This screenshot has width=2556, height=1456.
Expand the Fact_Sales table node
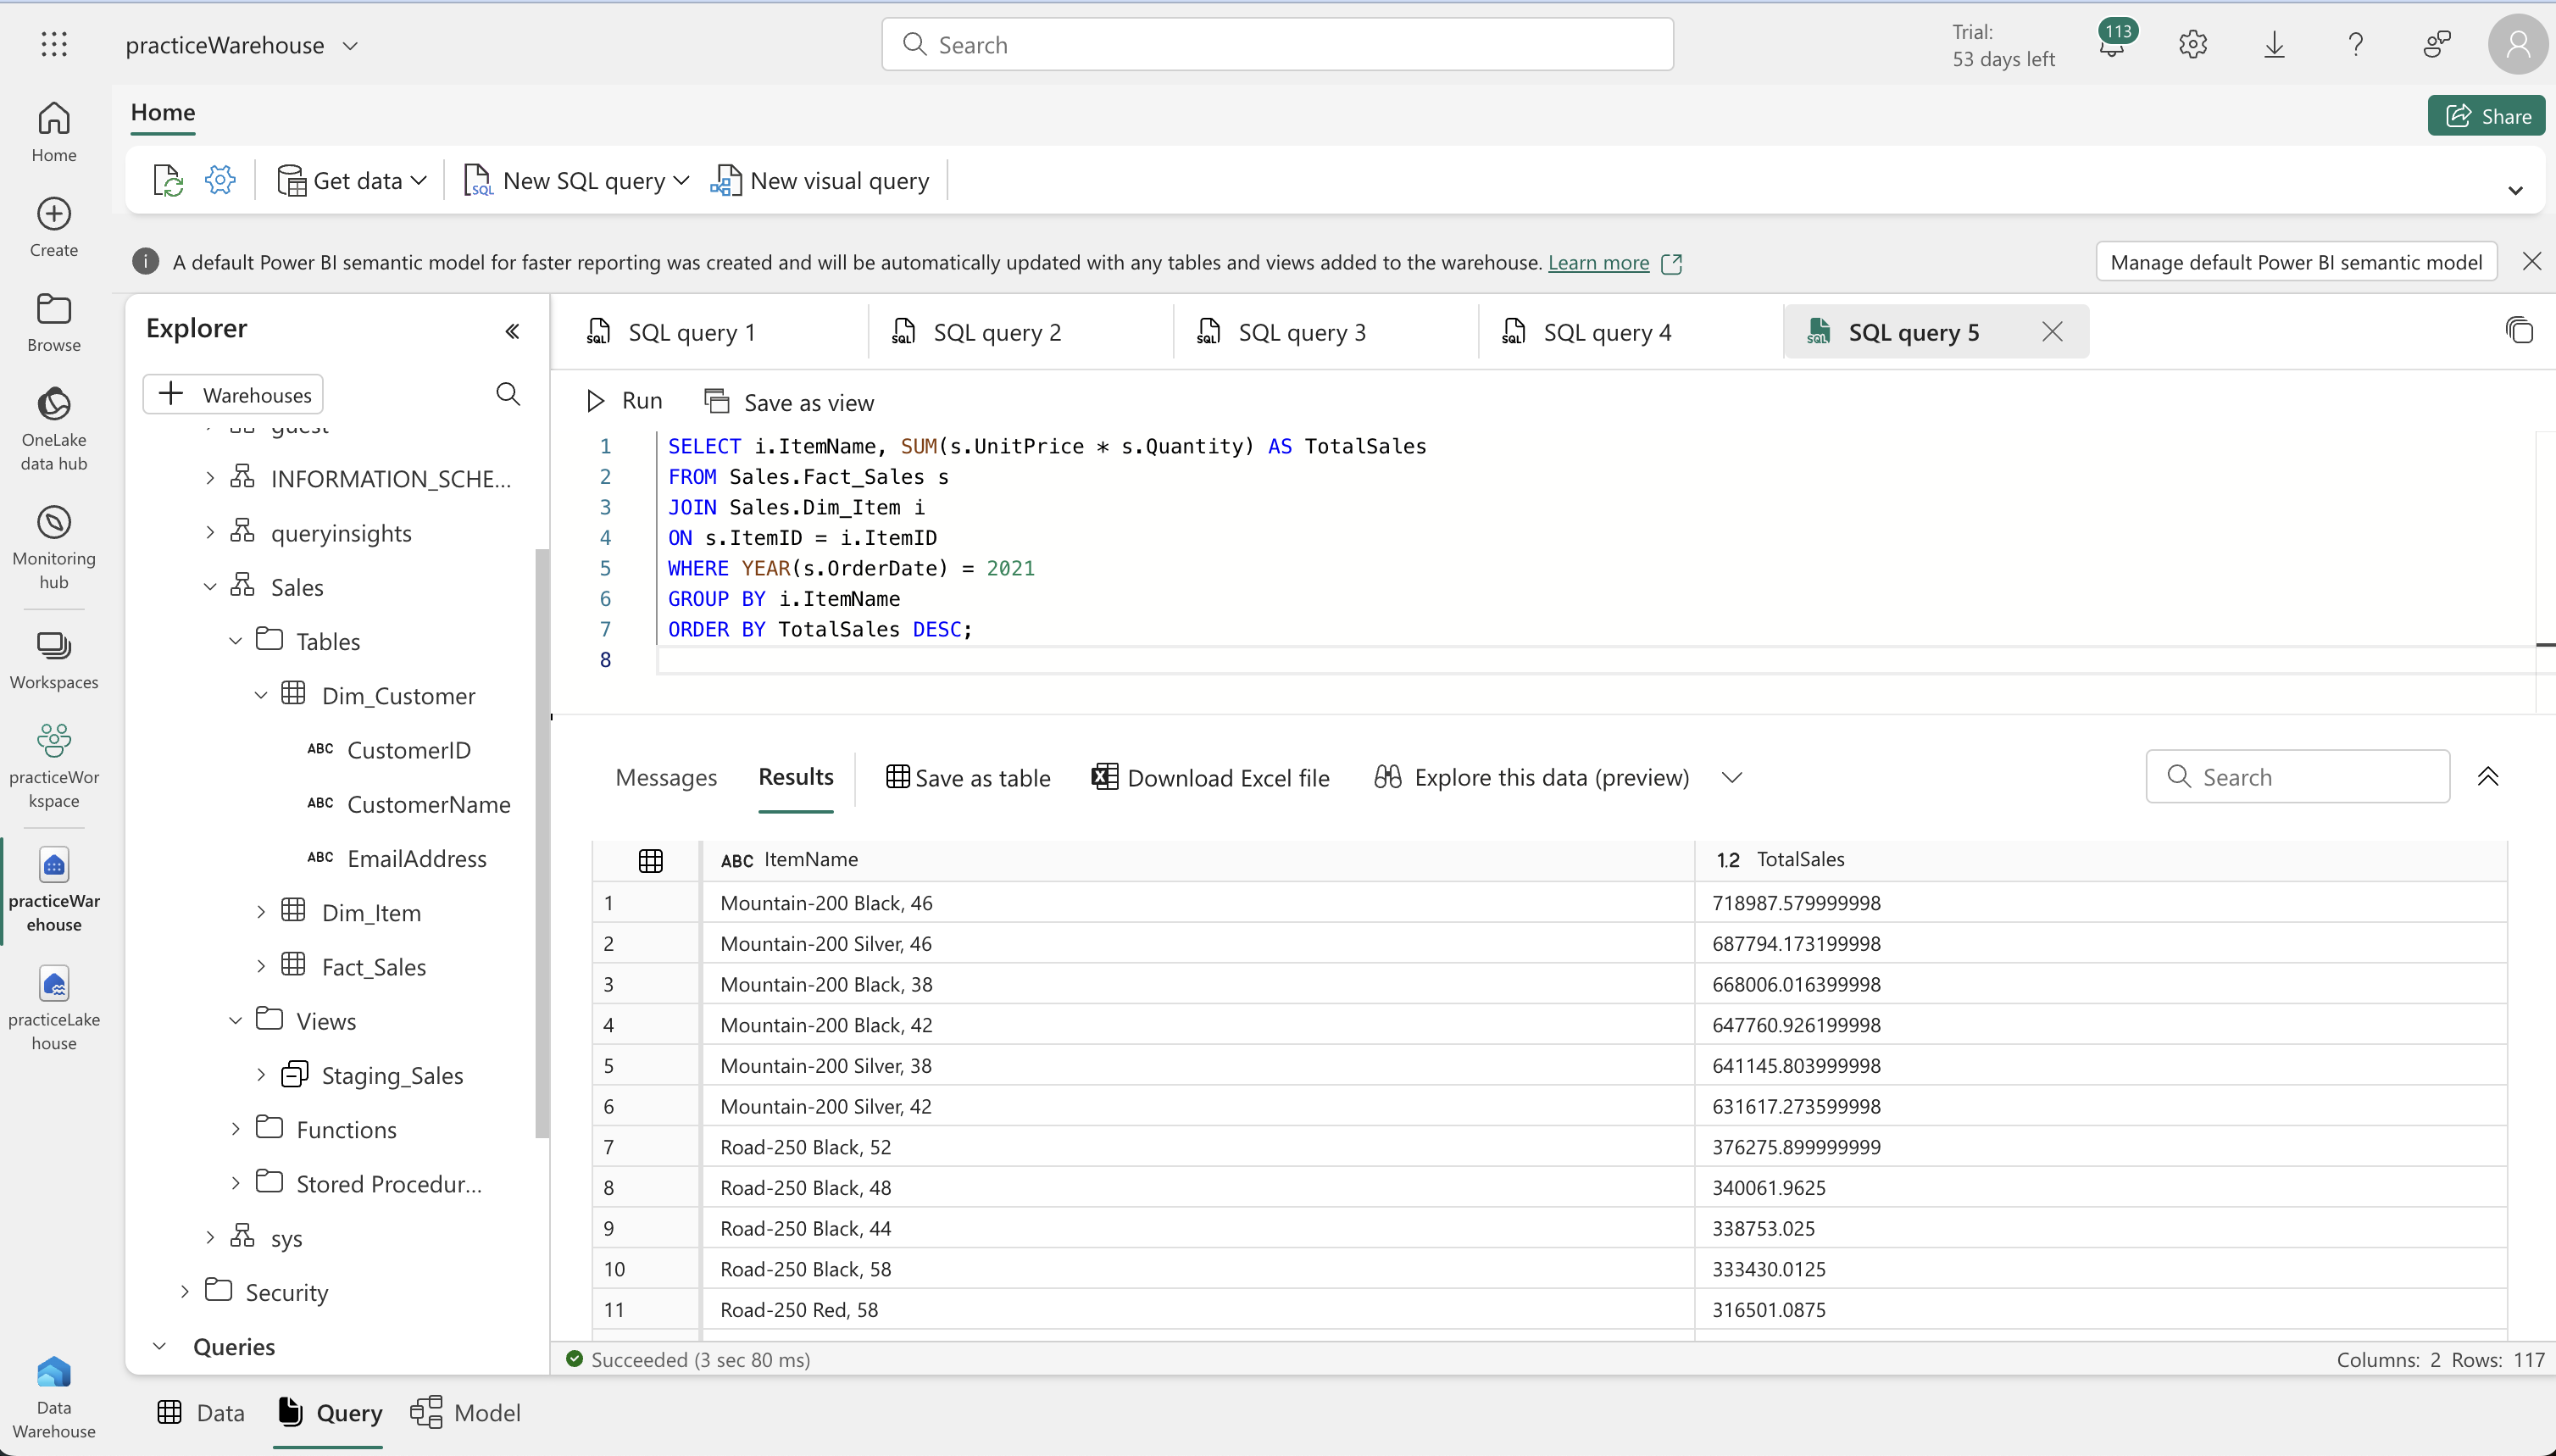pyautogui.click(x=261, y=966)
